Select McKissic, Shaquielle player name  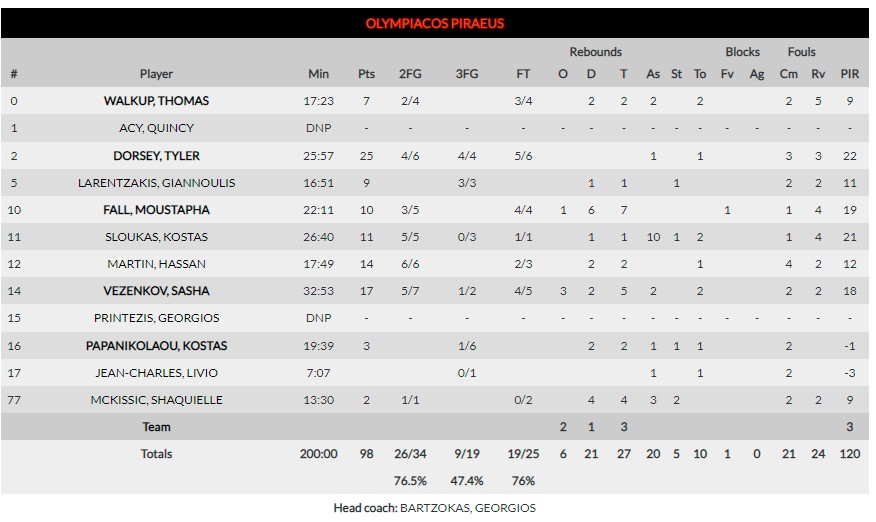tap(156, 400)
